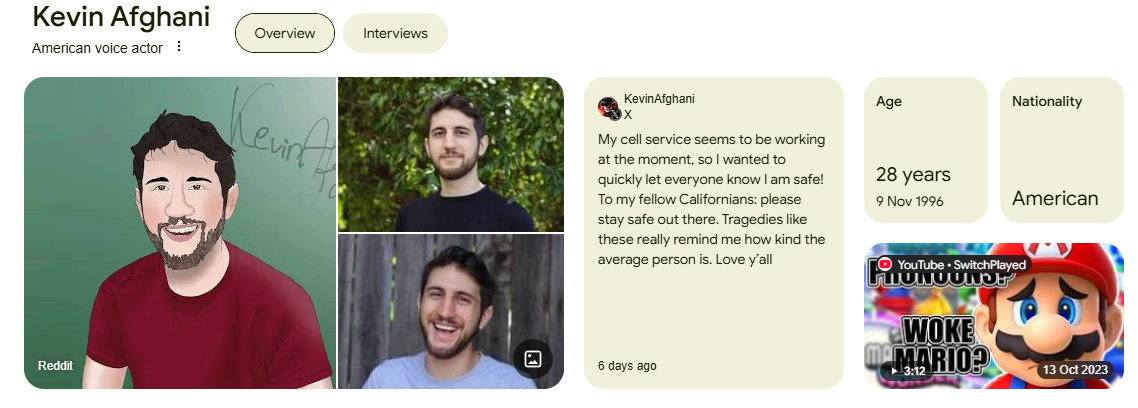Viewport: 1138px width, 408px height.
Task: Open the photo with wooden fence background
Action: point(450,311)
